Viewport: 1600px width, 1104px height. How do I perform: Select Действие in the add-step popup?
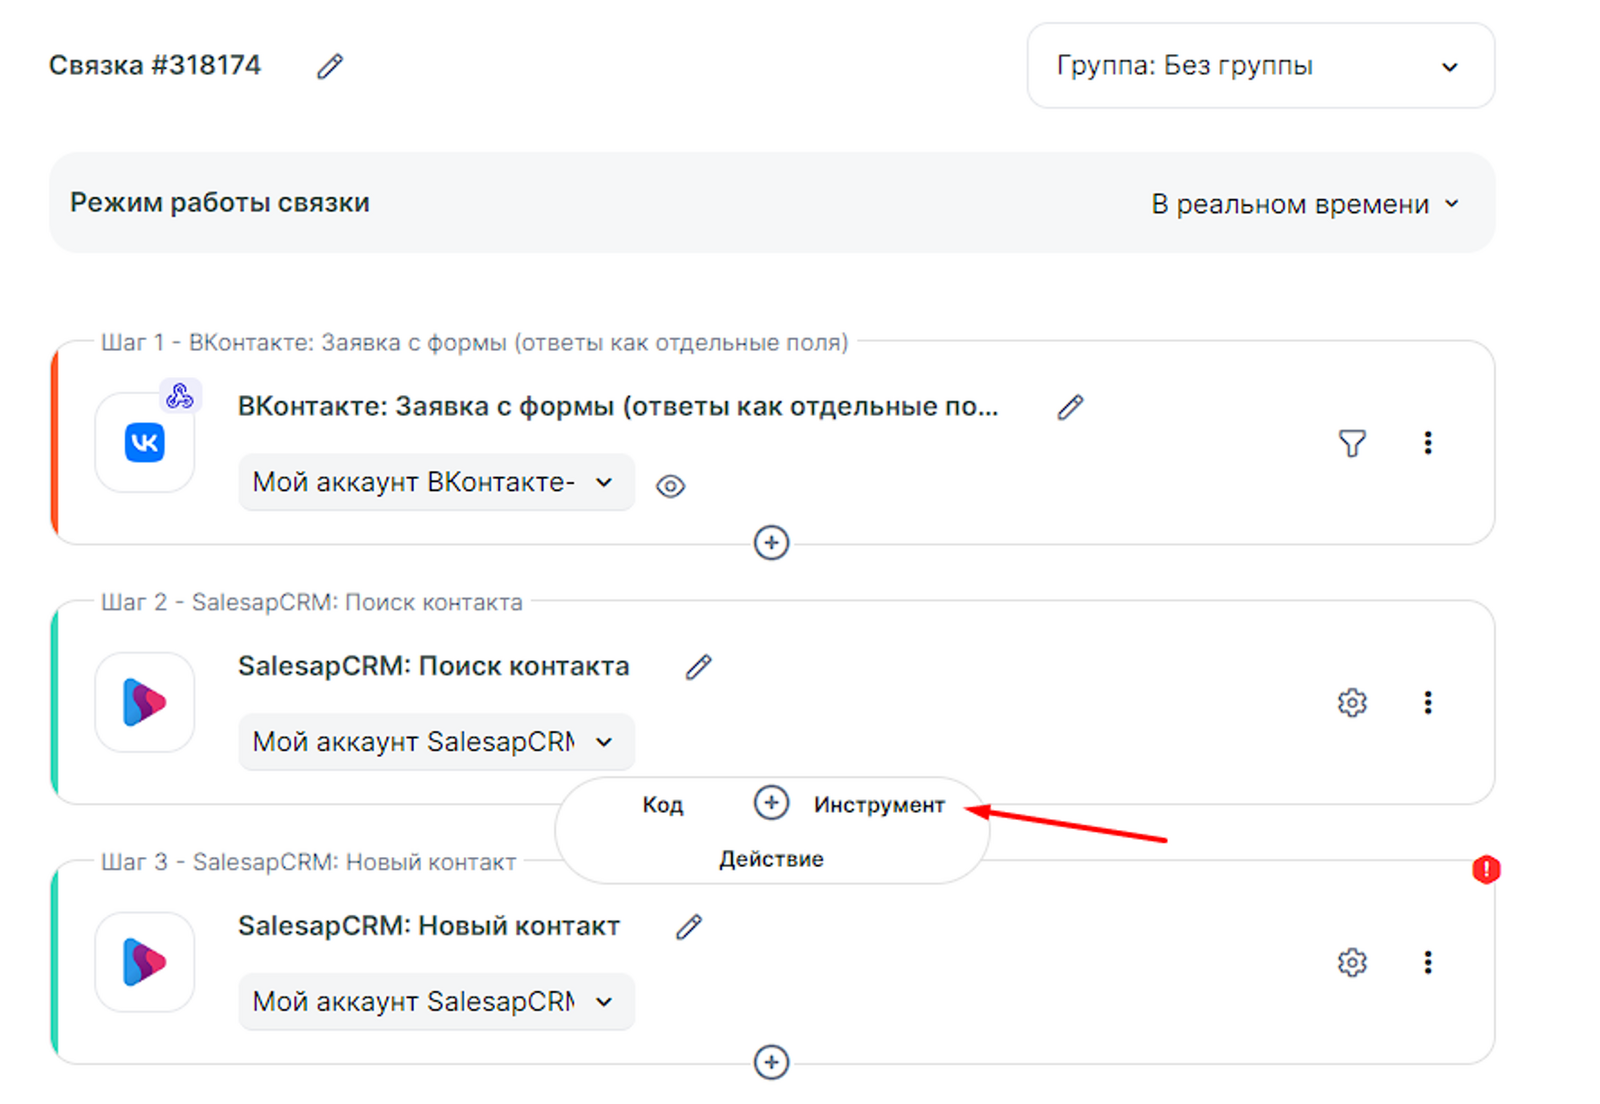tap(771, 859)
